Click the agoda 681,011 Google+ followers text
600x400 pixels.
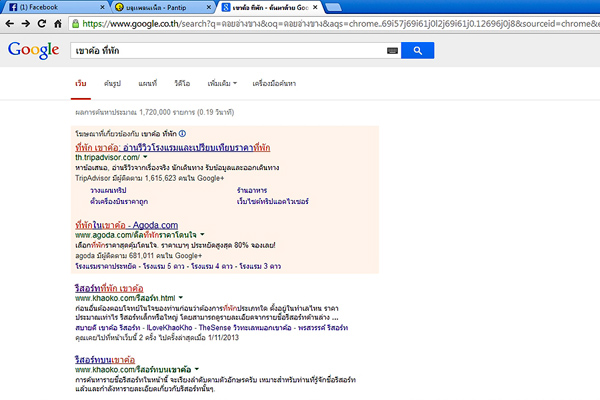coord(139,255)
